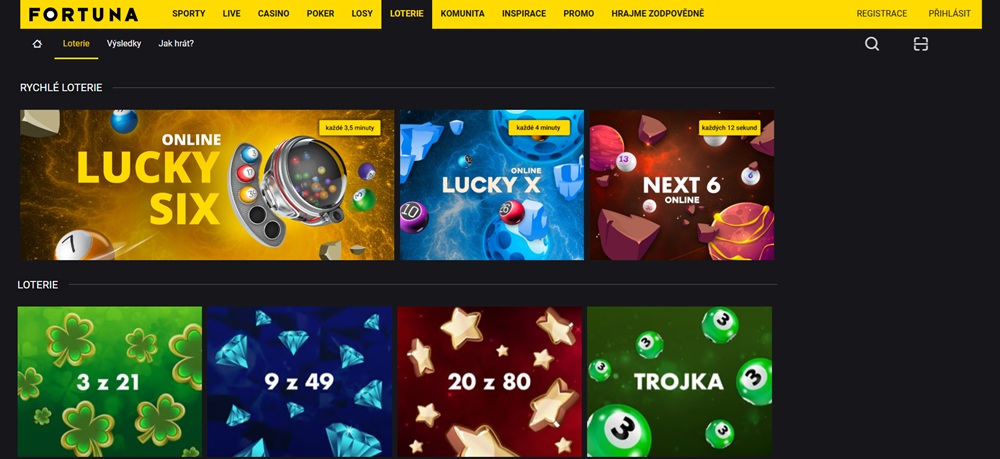
Task: Select the Loterie sub-tab
Action: (76, 44)
